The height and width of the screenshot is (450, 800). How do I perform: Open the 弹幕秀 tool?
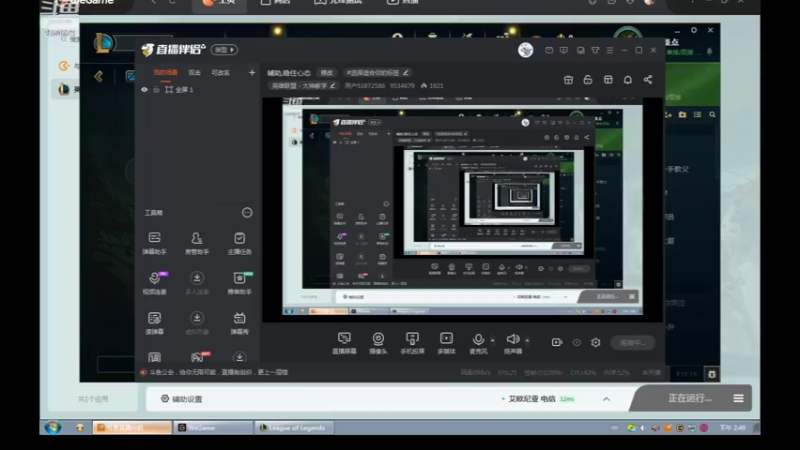239,323
